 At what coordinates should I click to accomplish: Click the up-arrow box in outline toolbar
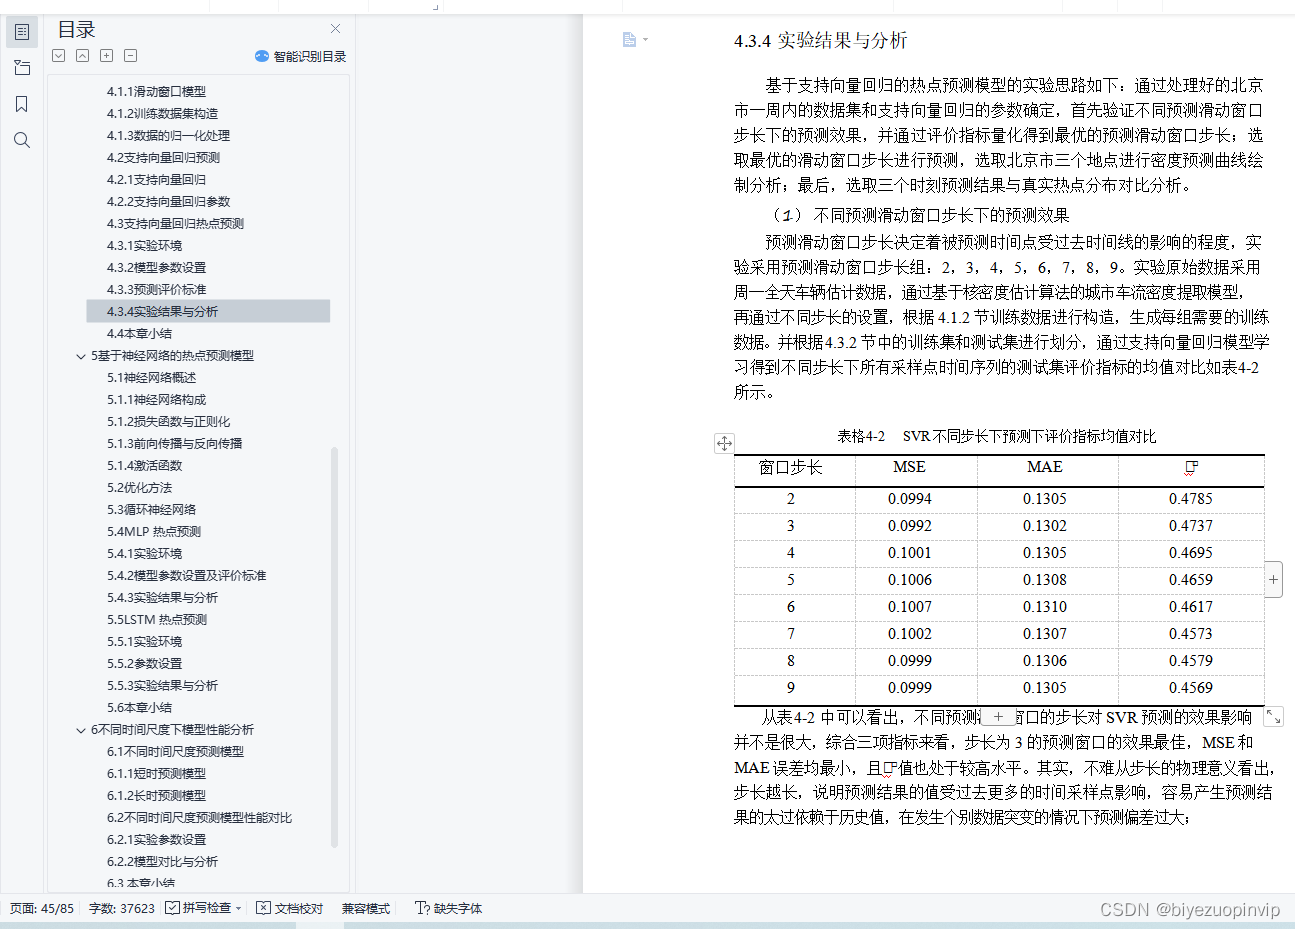click(x=82, y=56)
